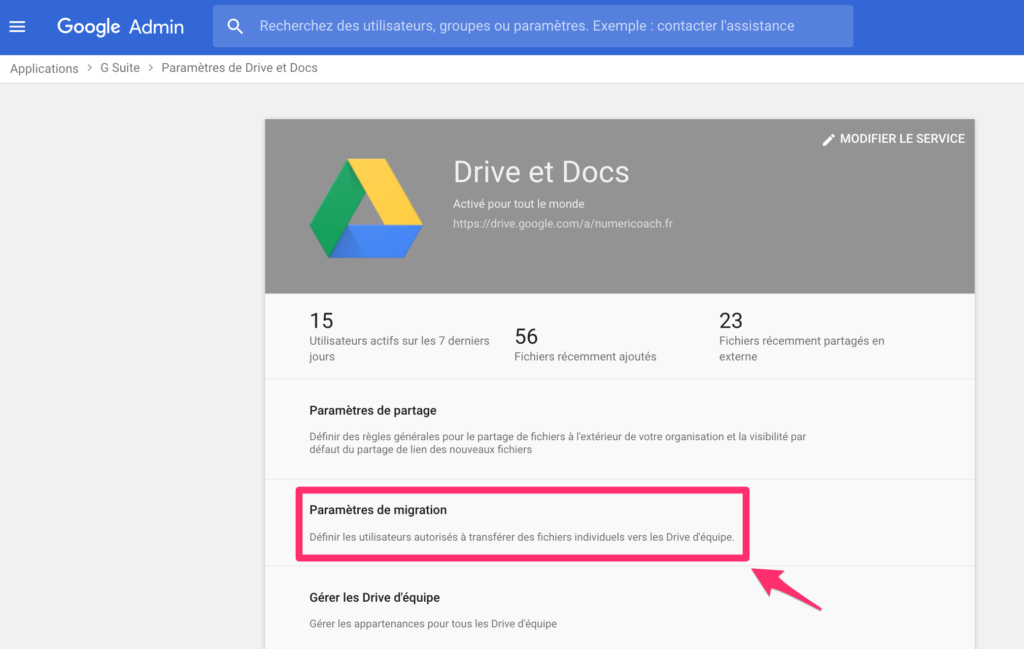
Task: Go to G Suite breadcrumb
Action: click(120, 68)
